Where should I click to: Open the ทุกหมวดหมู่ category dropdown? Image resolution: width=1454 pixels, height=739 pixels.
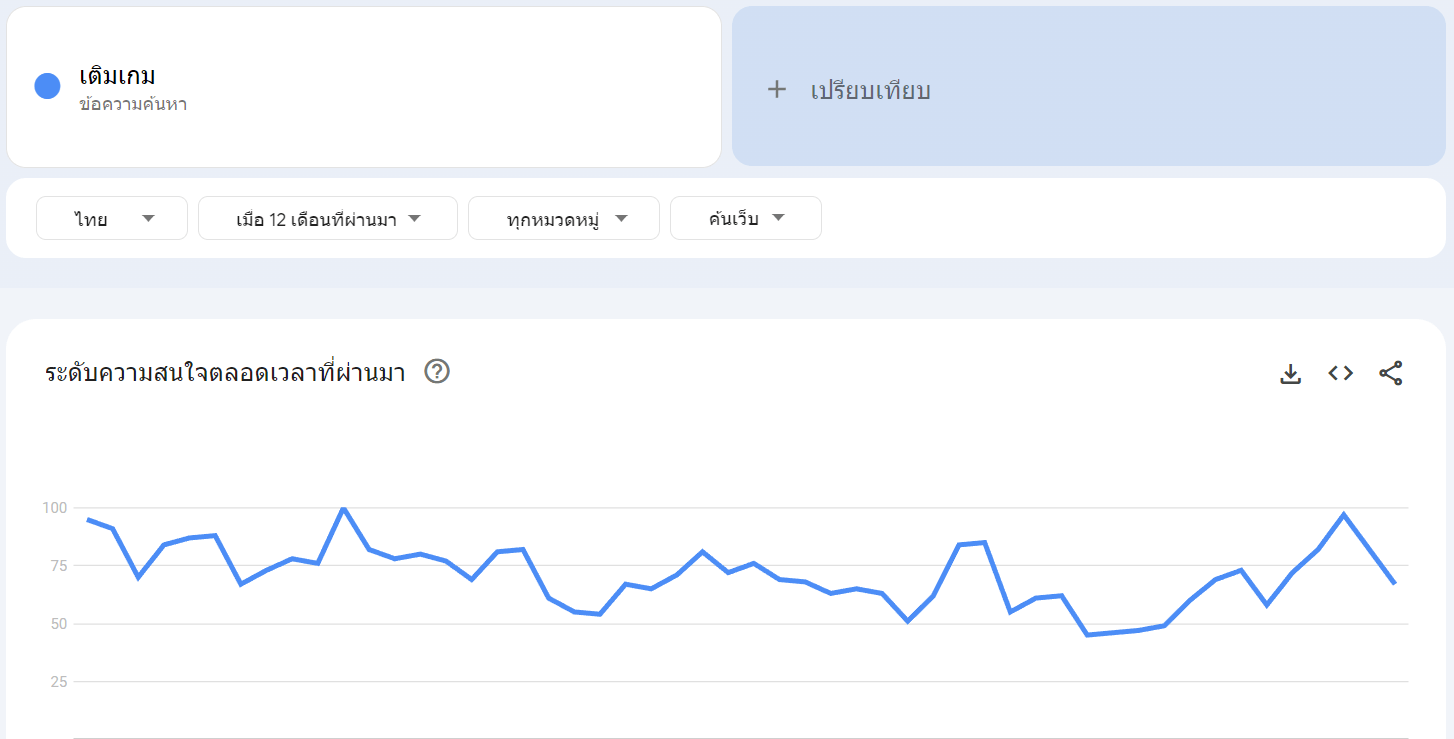click(563, 217)
